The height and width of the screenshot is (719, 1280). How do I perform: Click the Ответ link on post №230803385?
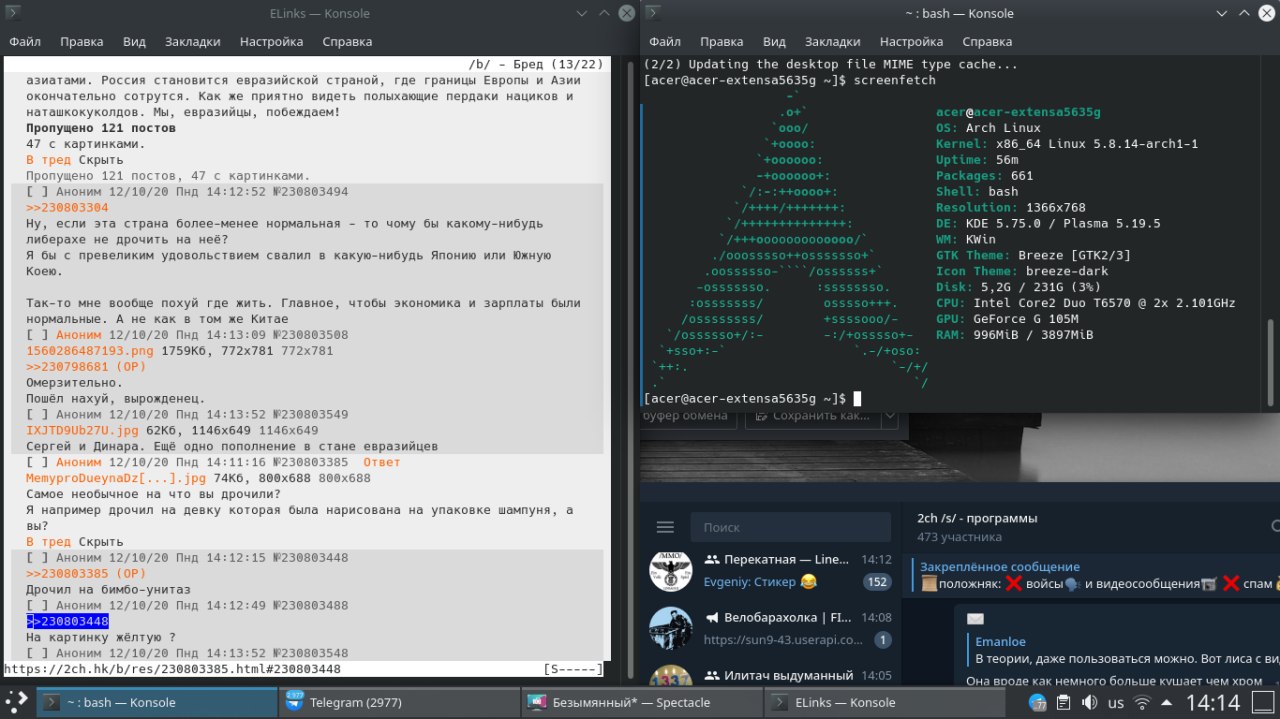coord(382,462)
